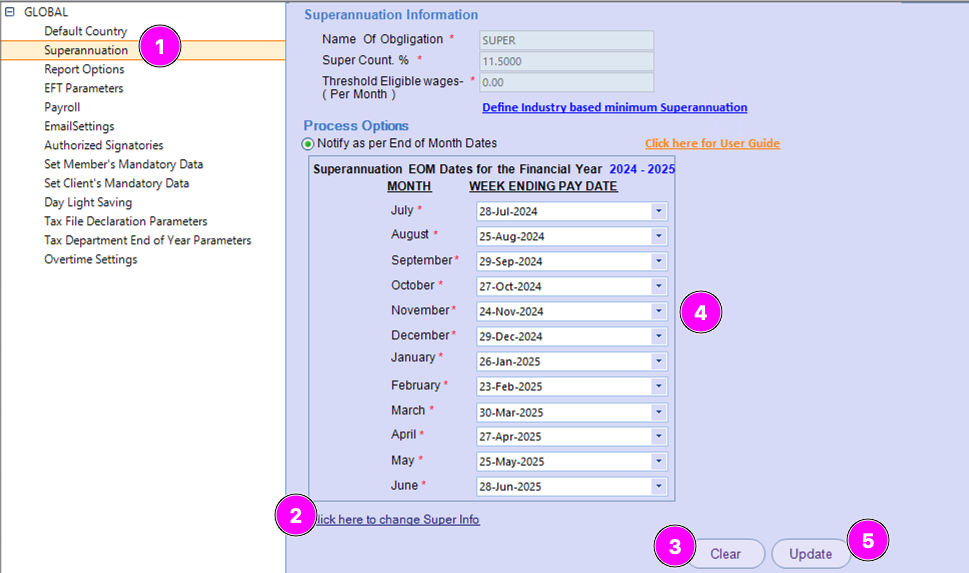Click the Name Of Obligation field
The height and width of the screenshot is (573, 969).
[566, 40]
